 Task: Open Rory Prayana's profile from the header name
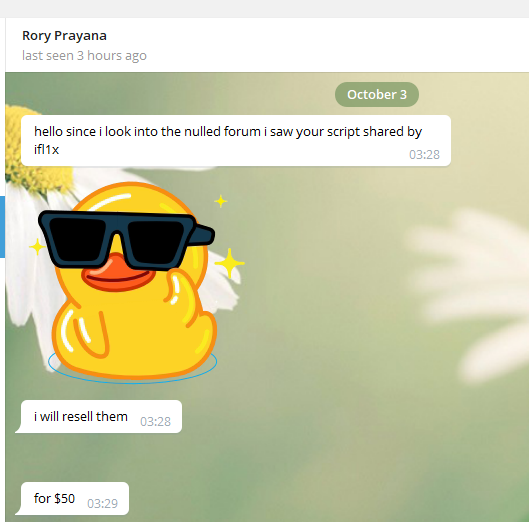click(64, 36)
